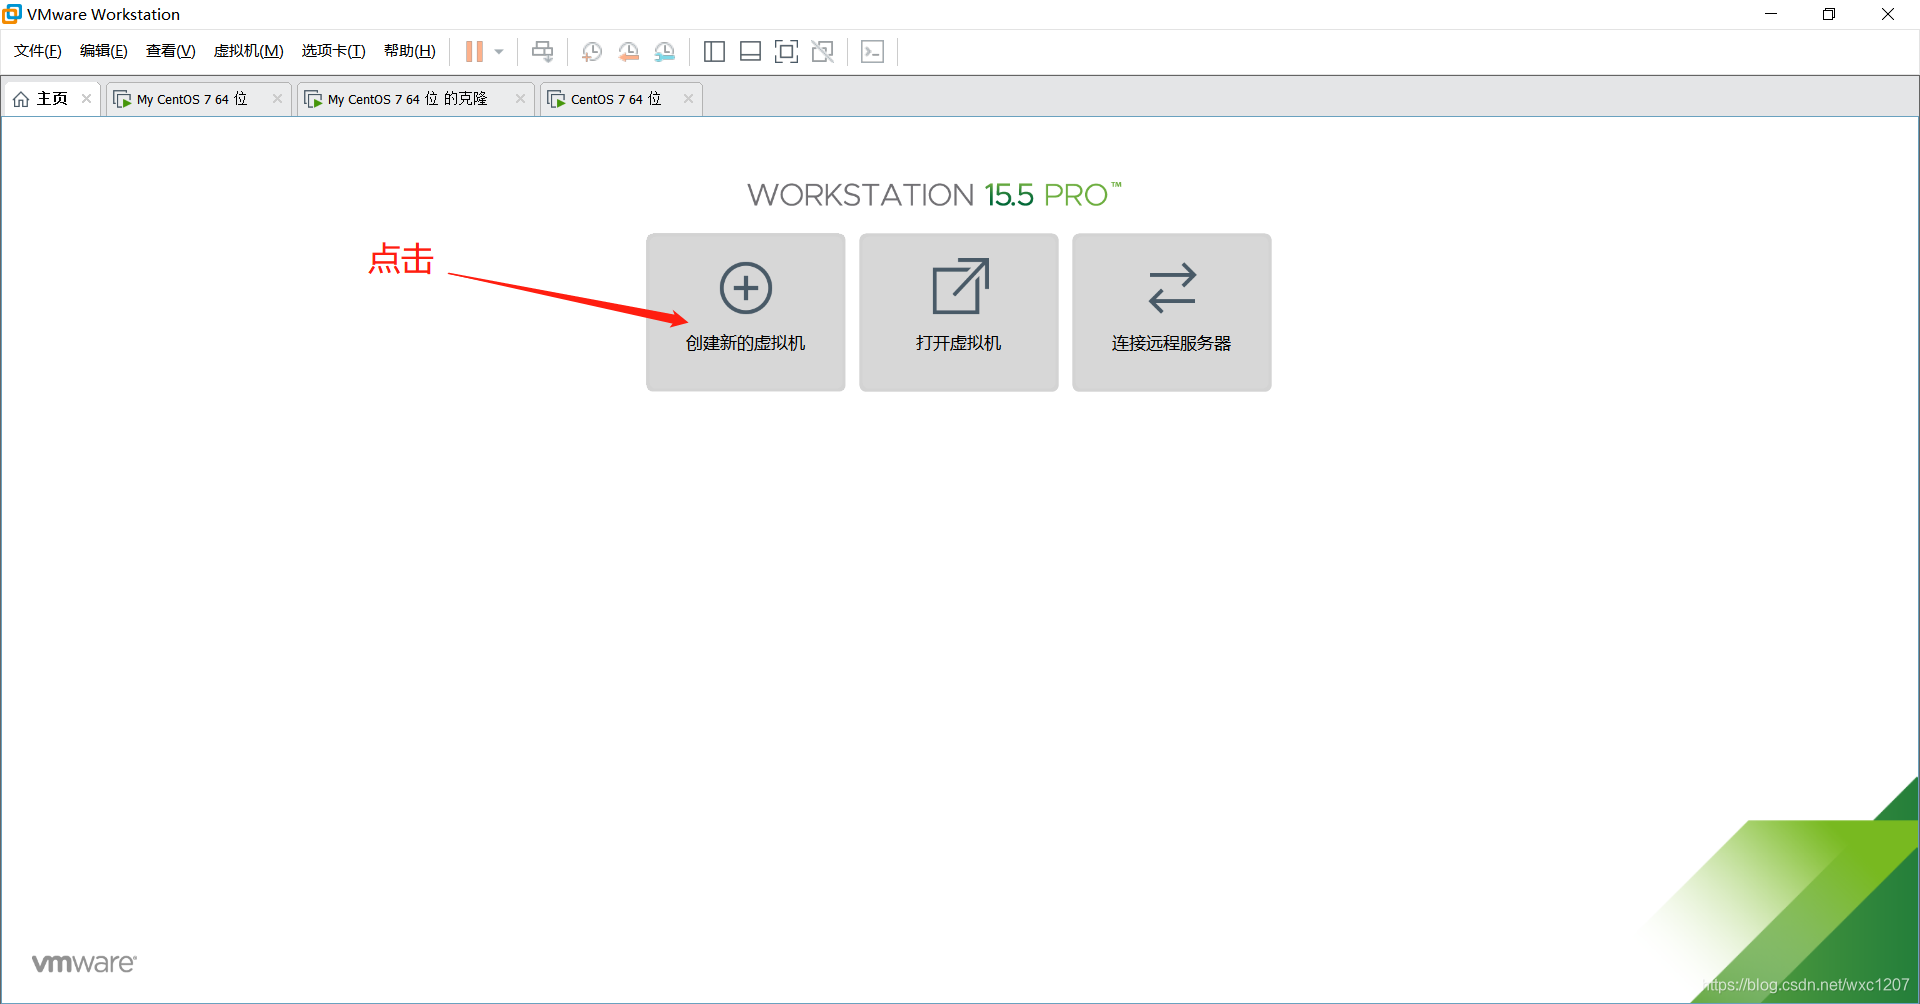Minimize the VMware Workstation window

coord(1771,14)
